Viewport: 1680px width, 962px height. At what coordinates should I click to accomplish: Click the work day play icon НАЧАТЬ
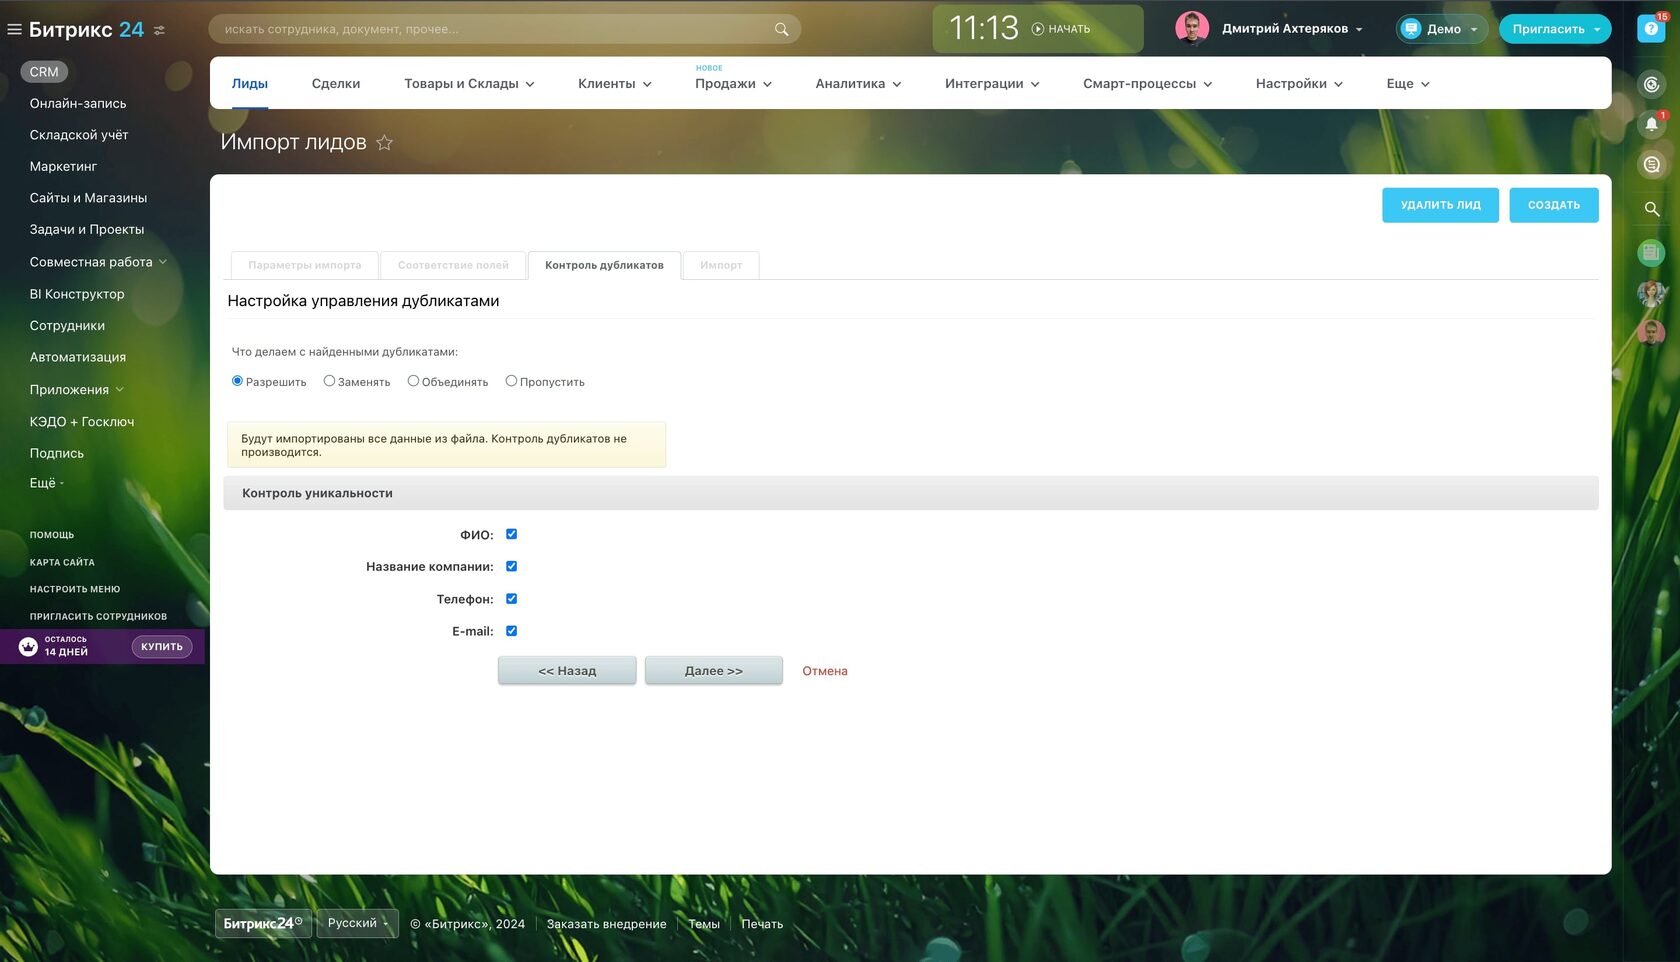(x=1038, y=29)
